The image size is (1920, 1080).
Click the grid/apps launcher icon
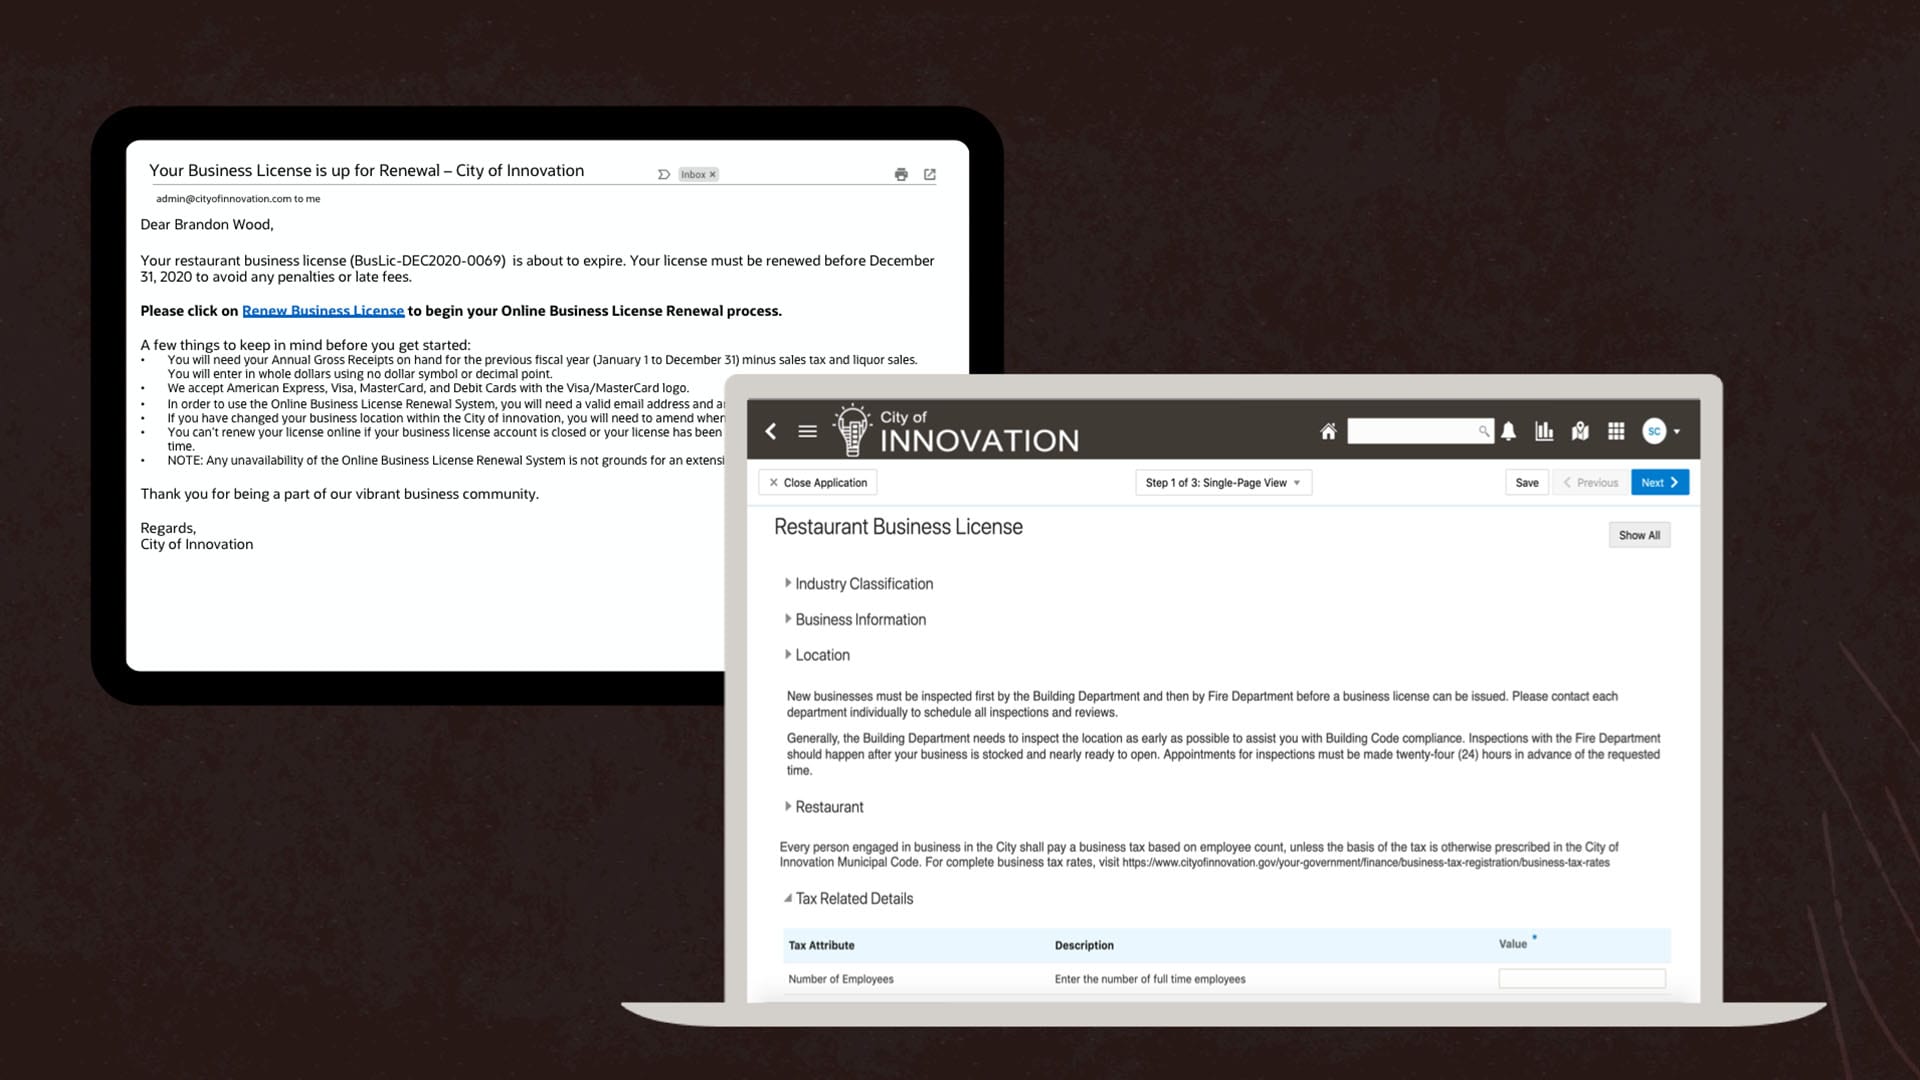[1617, 431]
